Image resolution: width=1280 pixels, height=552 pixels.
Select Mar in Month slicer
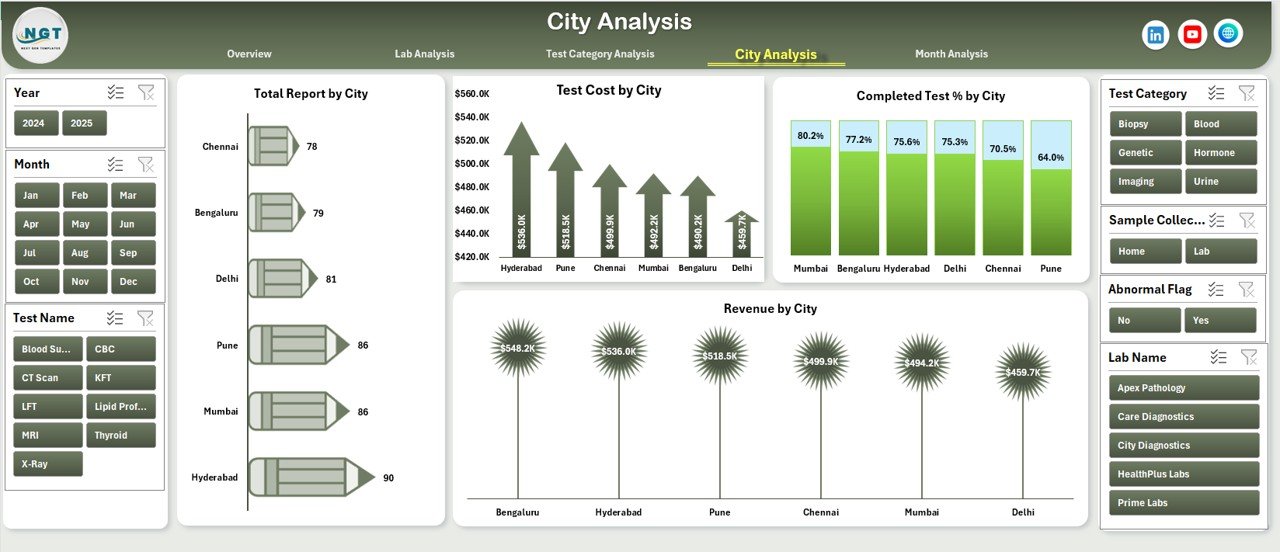(x=133, y=195)
